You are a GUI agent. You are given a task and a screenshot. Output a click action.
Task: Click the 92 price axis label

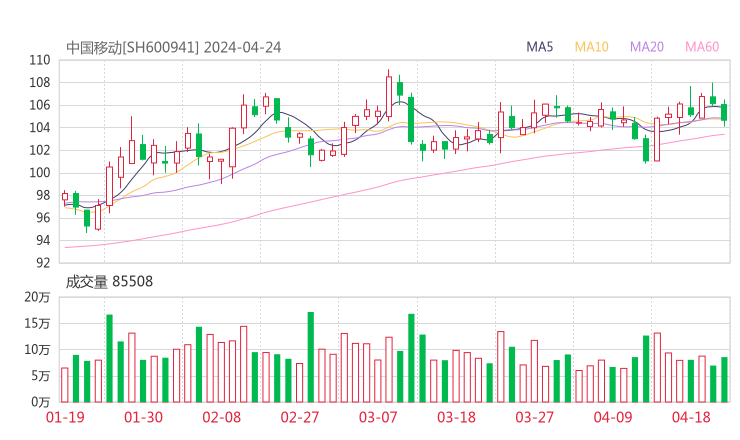(43, 262)
